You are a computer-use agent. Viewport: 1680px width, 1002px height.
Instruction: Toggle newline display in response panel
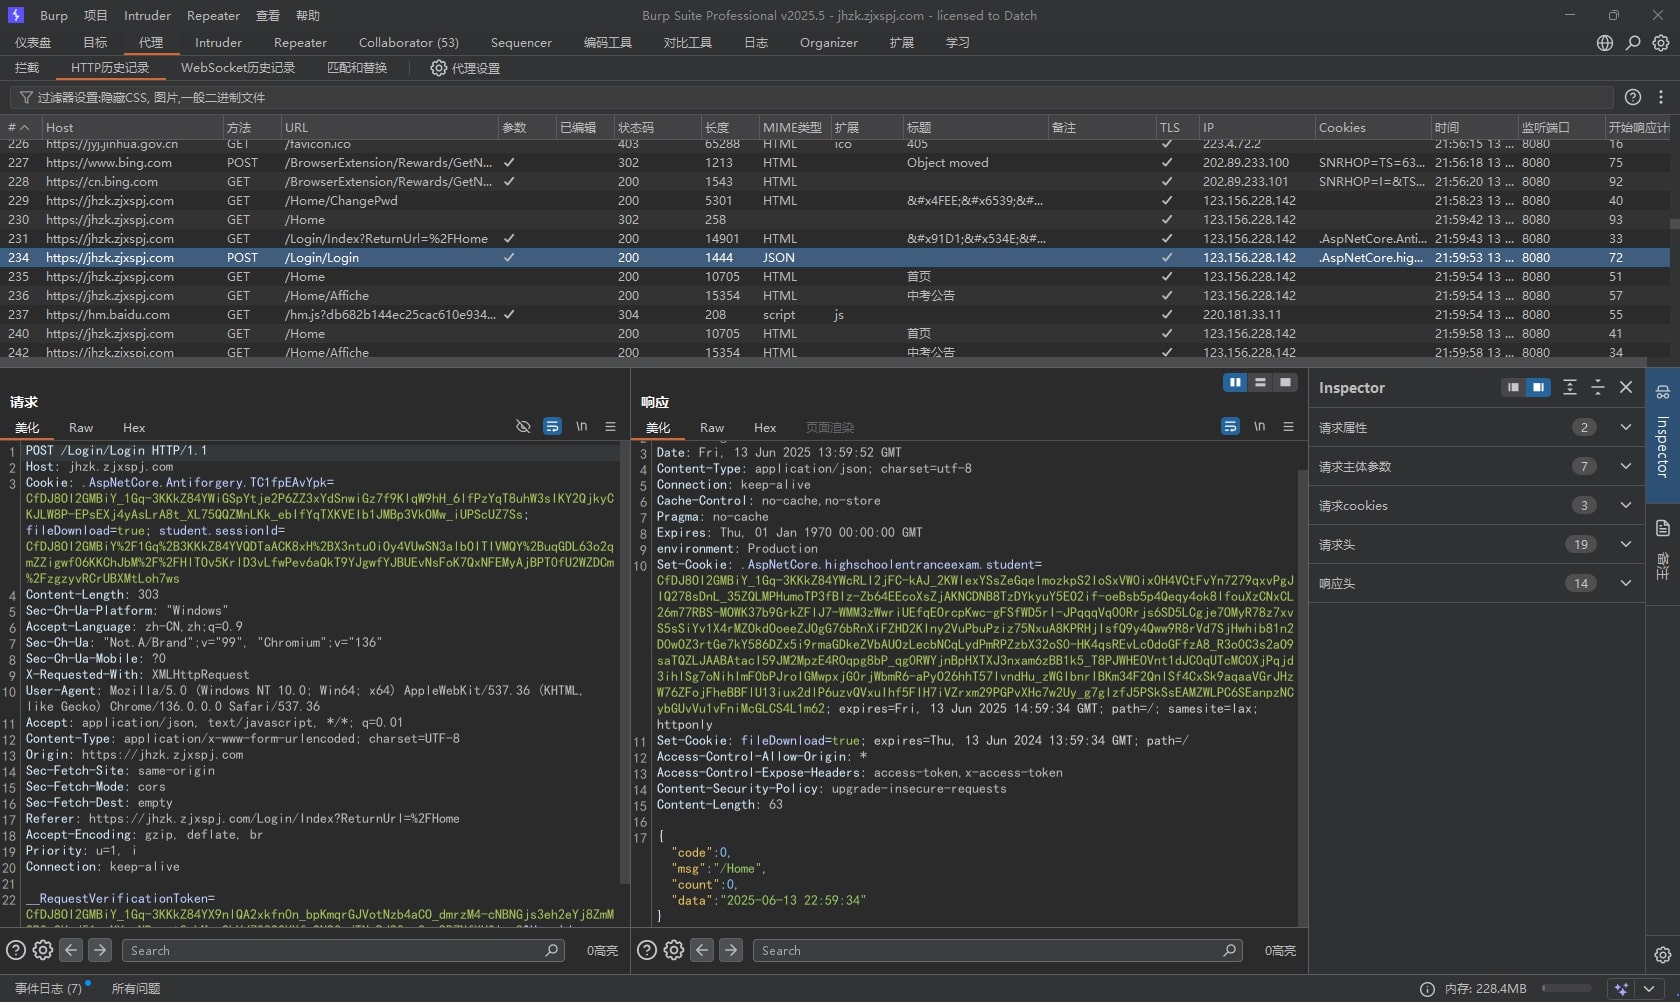tap(1259, 427)
